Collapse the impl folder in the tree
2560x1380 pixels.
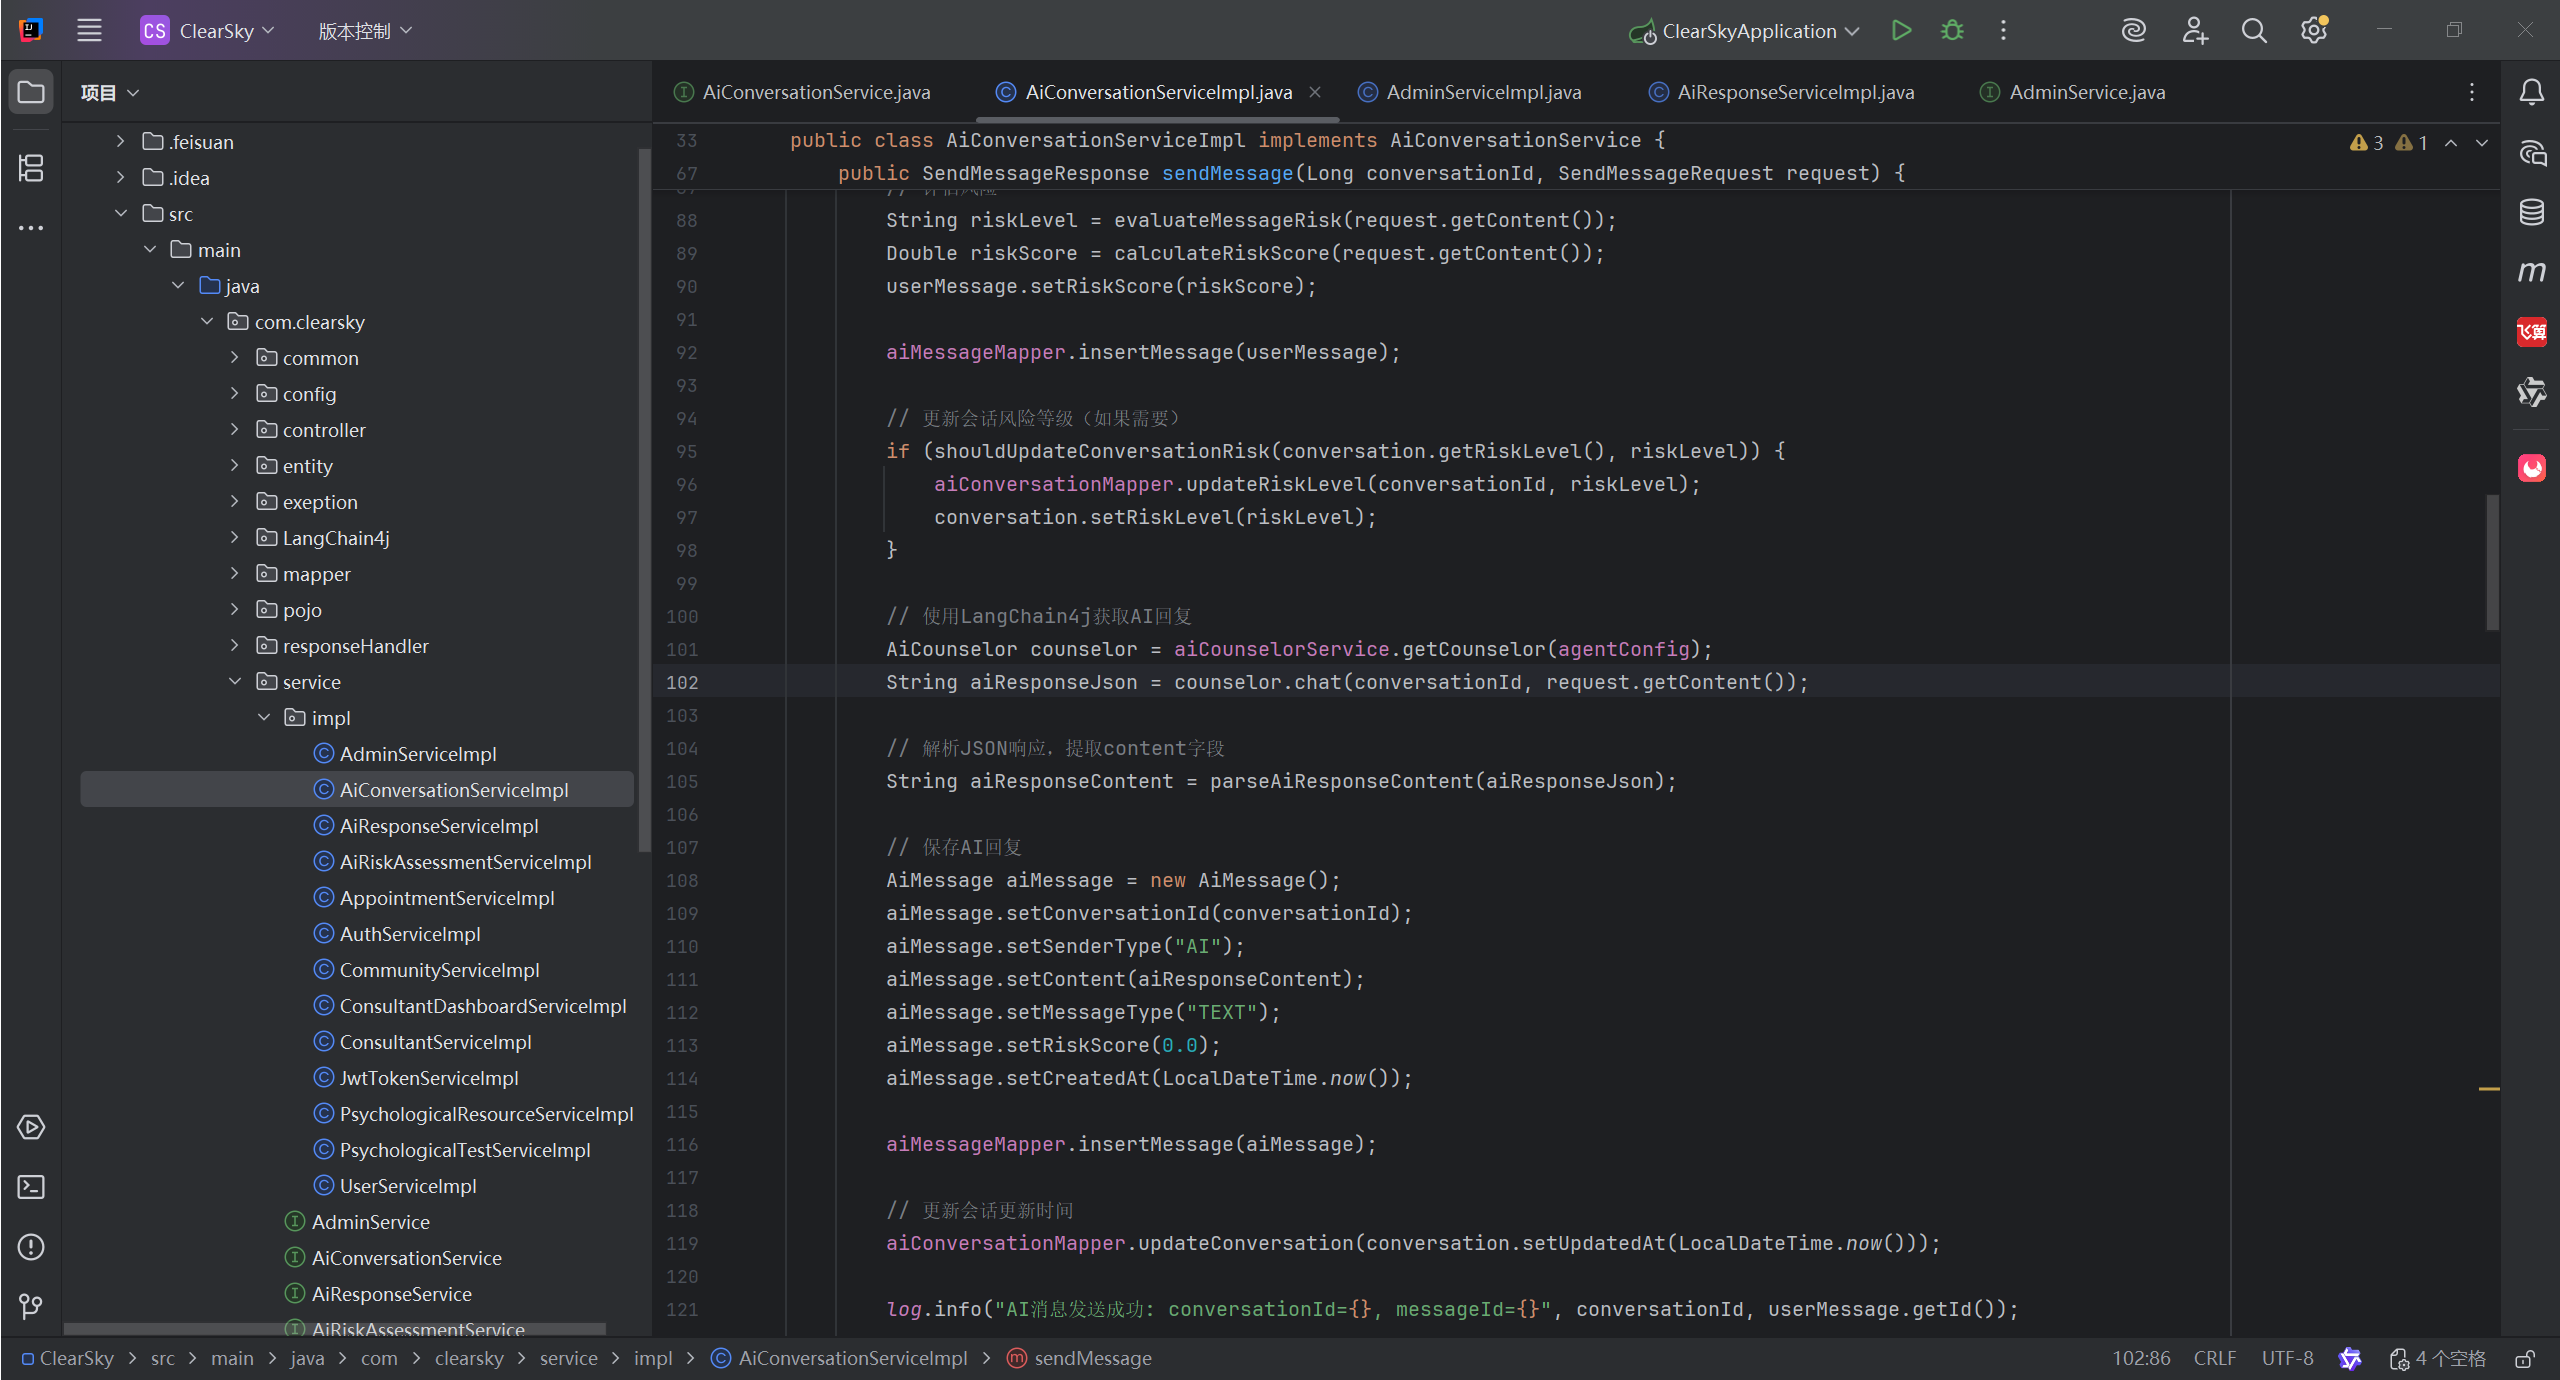point(264,718)
